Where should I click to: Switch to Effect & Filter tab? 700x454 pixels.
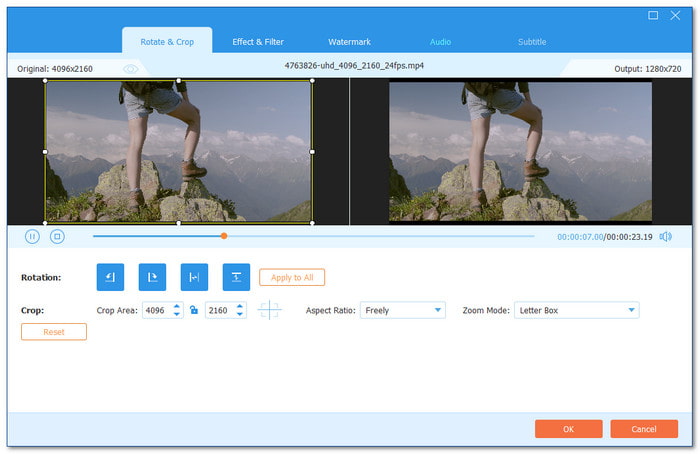[x=258, y=42]
